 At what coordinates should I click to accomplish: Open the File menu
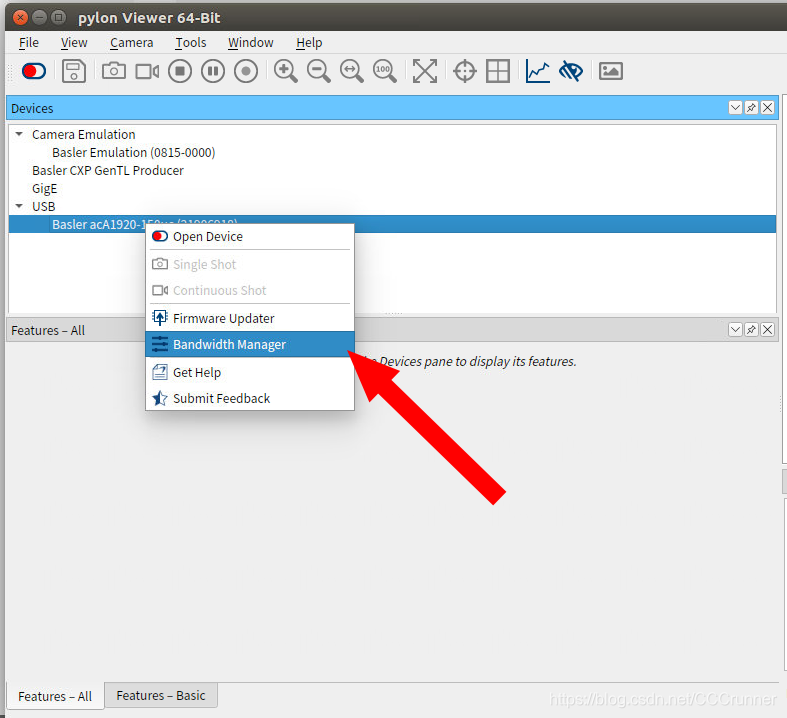(29, 43)
